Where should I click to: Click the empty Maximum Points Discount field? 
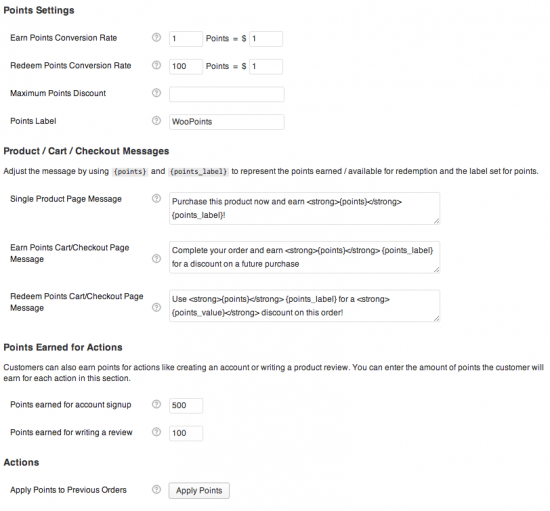click(x=227, y=94)
